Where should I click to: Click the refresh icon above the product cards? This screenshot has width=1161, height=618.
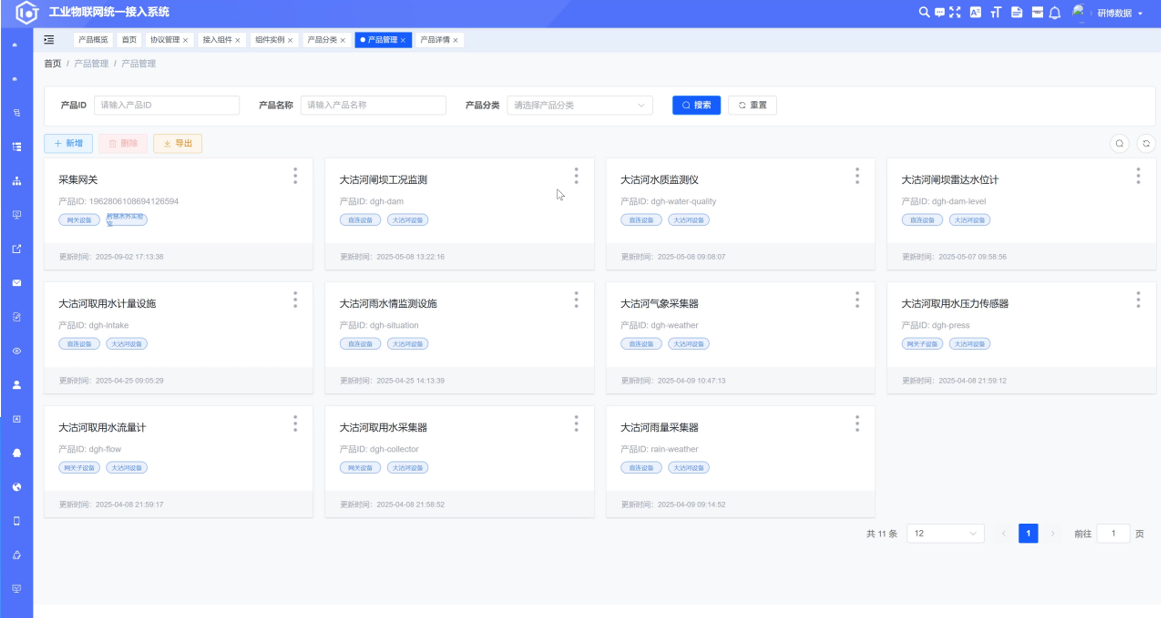[x=1147, y=143]
